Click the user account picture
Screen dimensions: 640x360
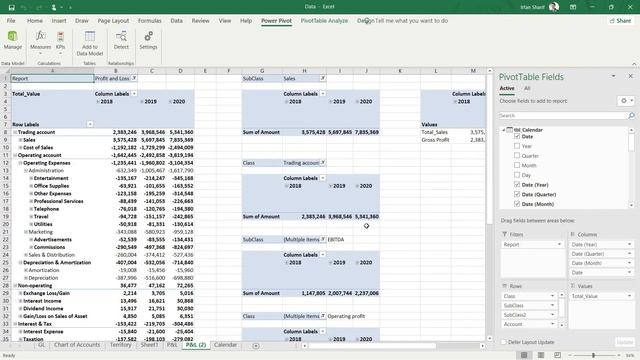(553, 7)
